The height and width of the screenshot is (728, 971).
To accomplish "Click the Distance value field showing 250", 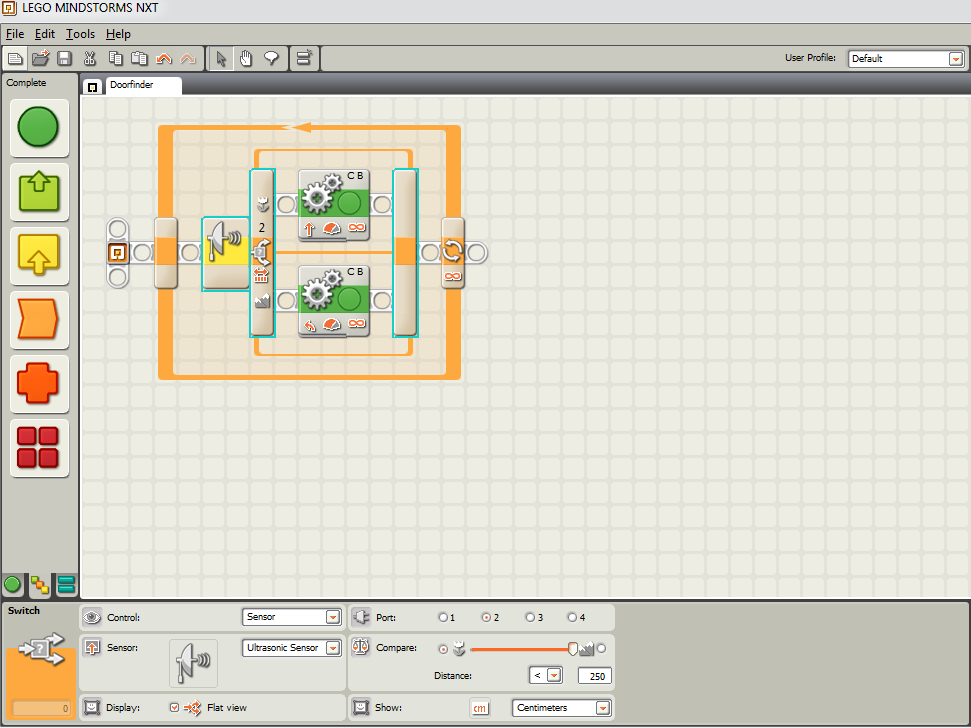I will coord(594,676).
